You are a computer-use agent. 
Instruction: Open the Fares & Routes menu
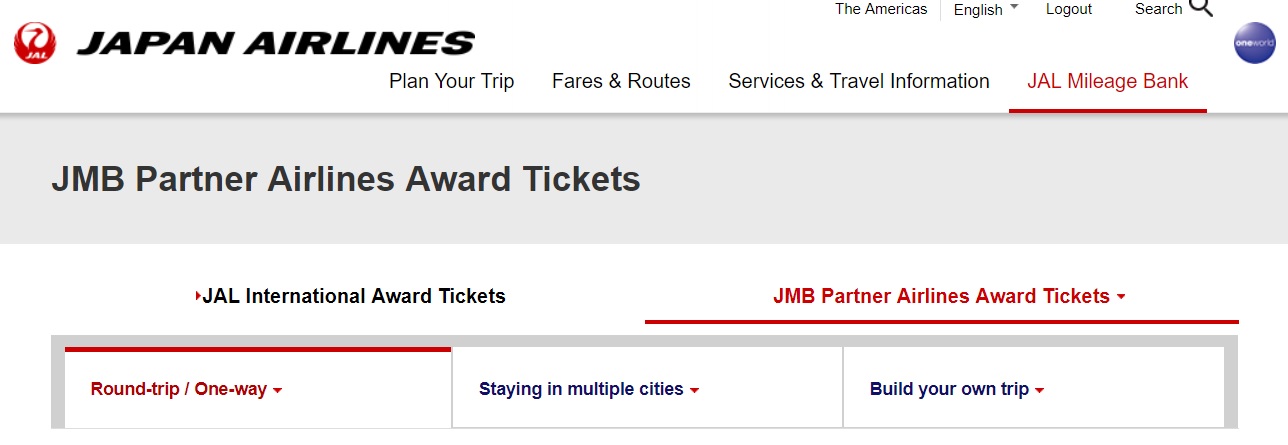[x=621, y=81]
